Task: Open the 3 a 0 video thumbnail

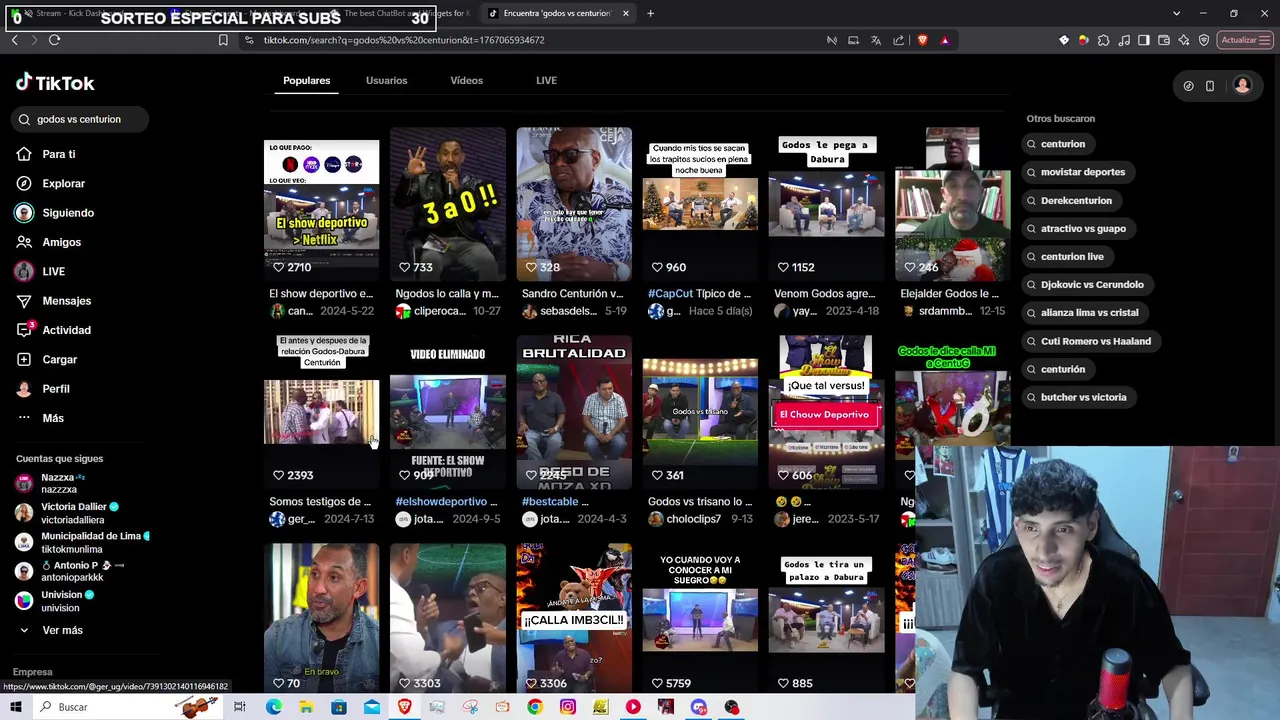Action: [447, 204]
